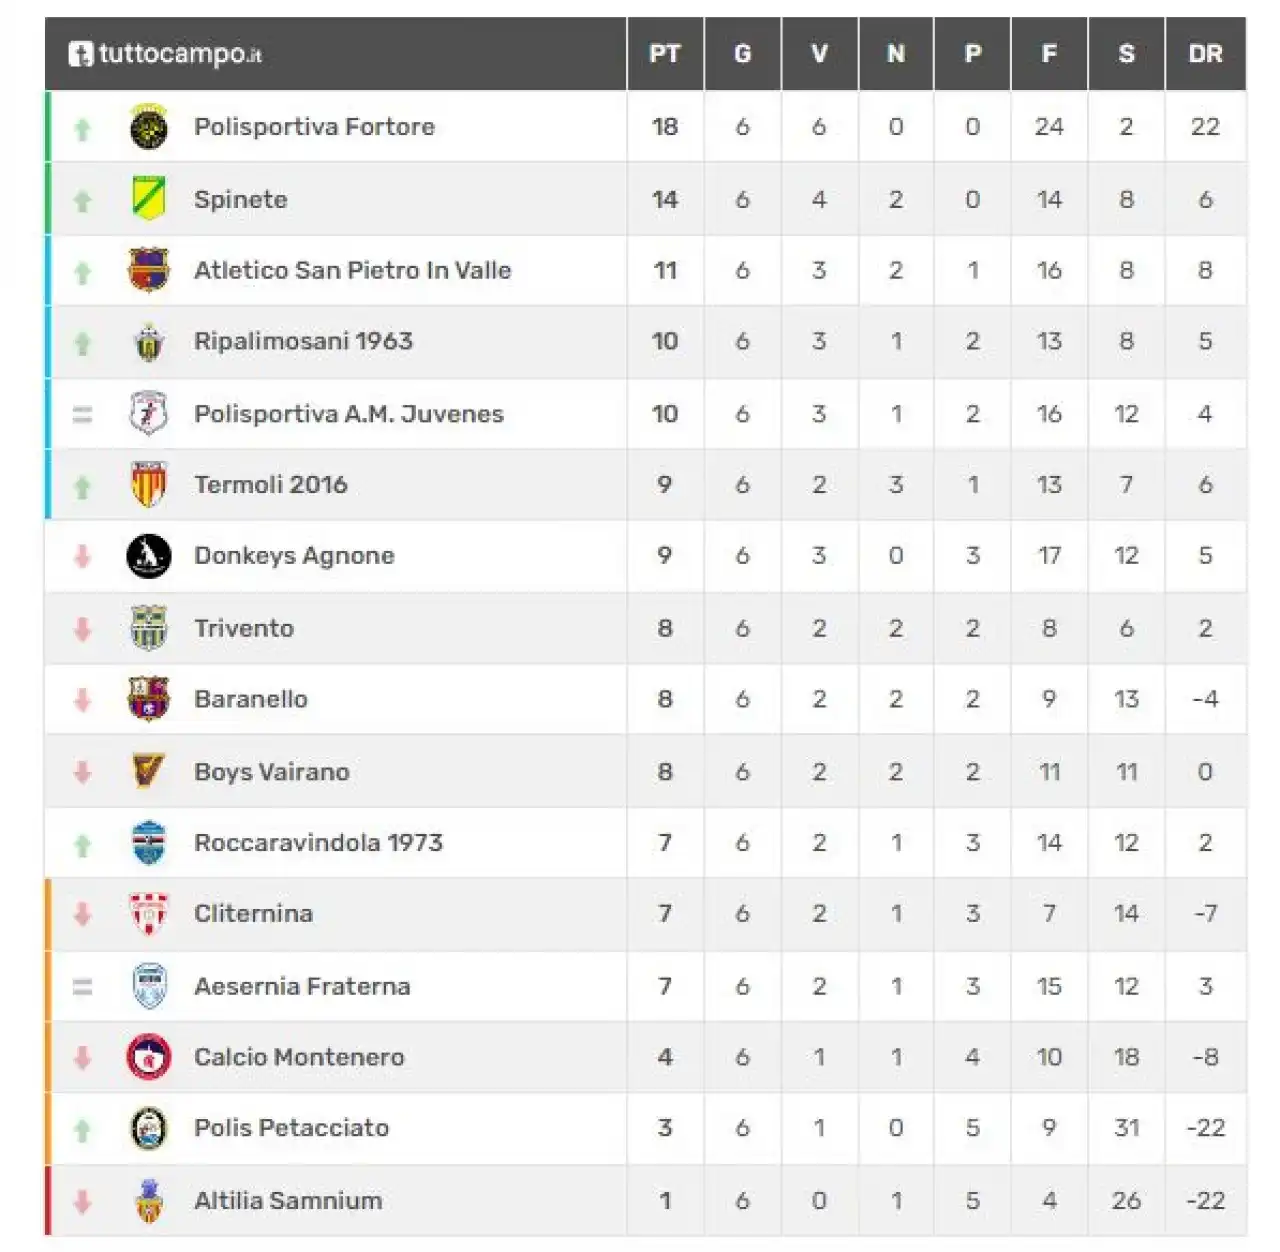The height and width of the screenshot is (1252, 1280).
Task: Sort by the DR column header
Action: [1205, 54]
